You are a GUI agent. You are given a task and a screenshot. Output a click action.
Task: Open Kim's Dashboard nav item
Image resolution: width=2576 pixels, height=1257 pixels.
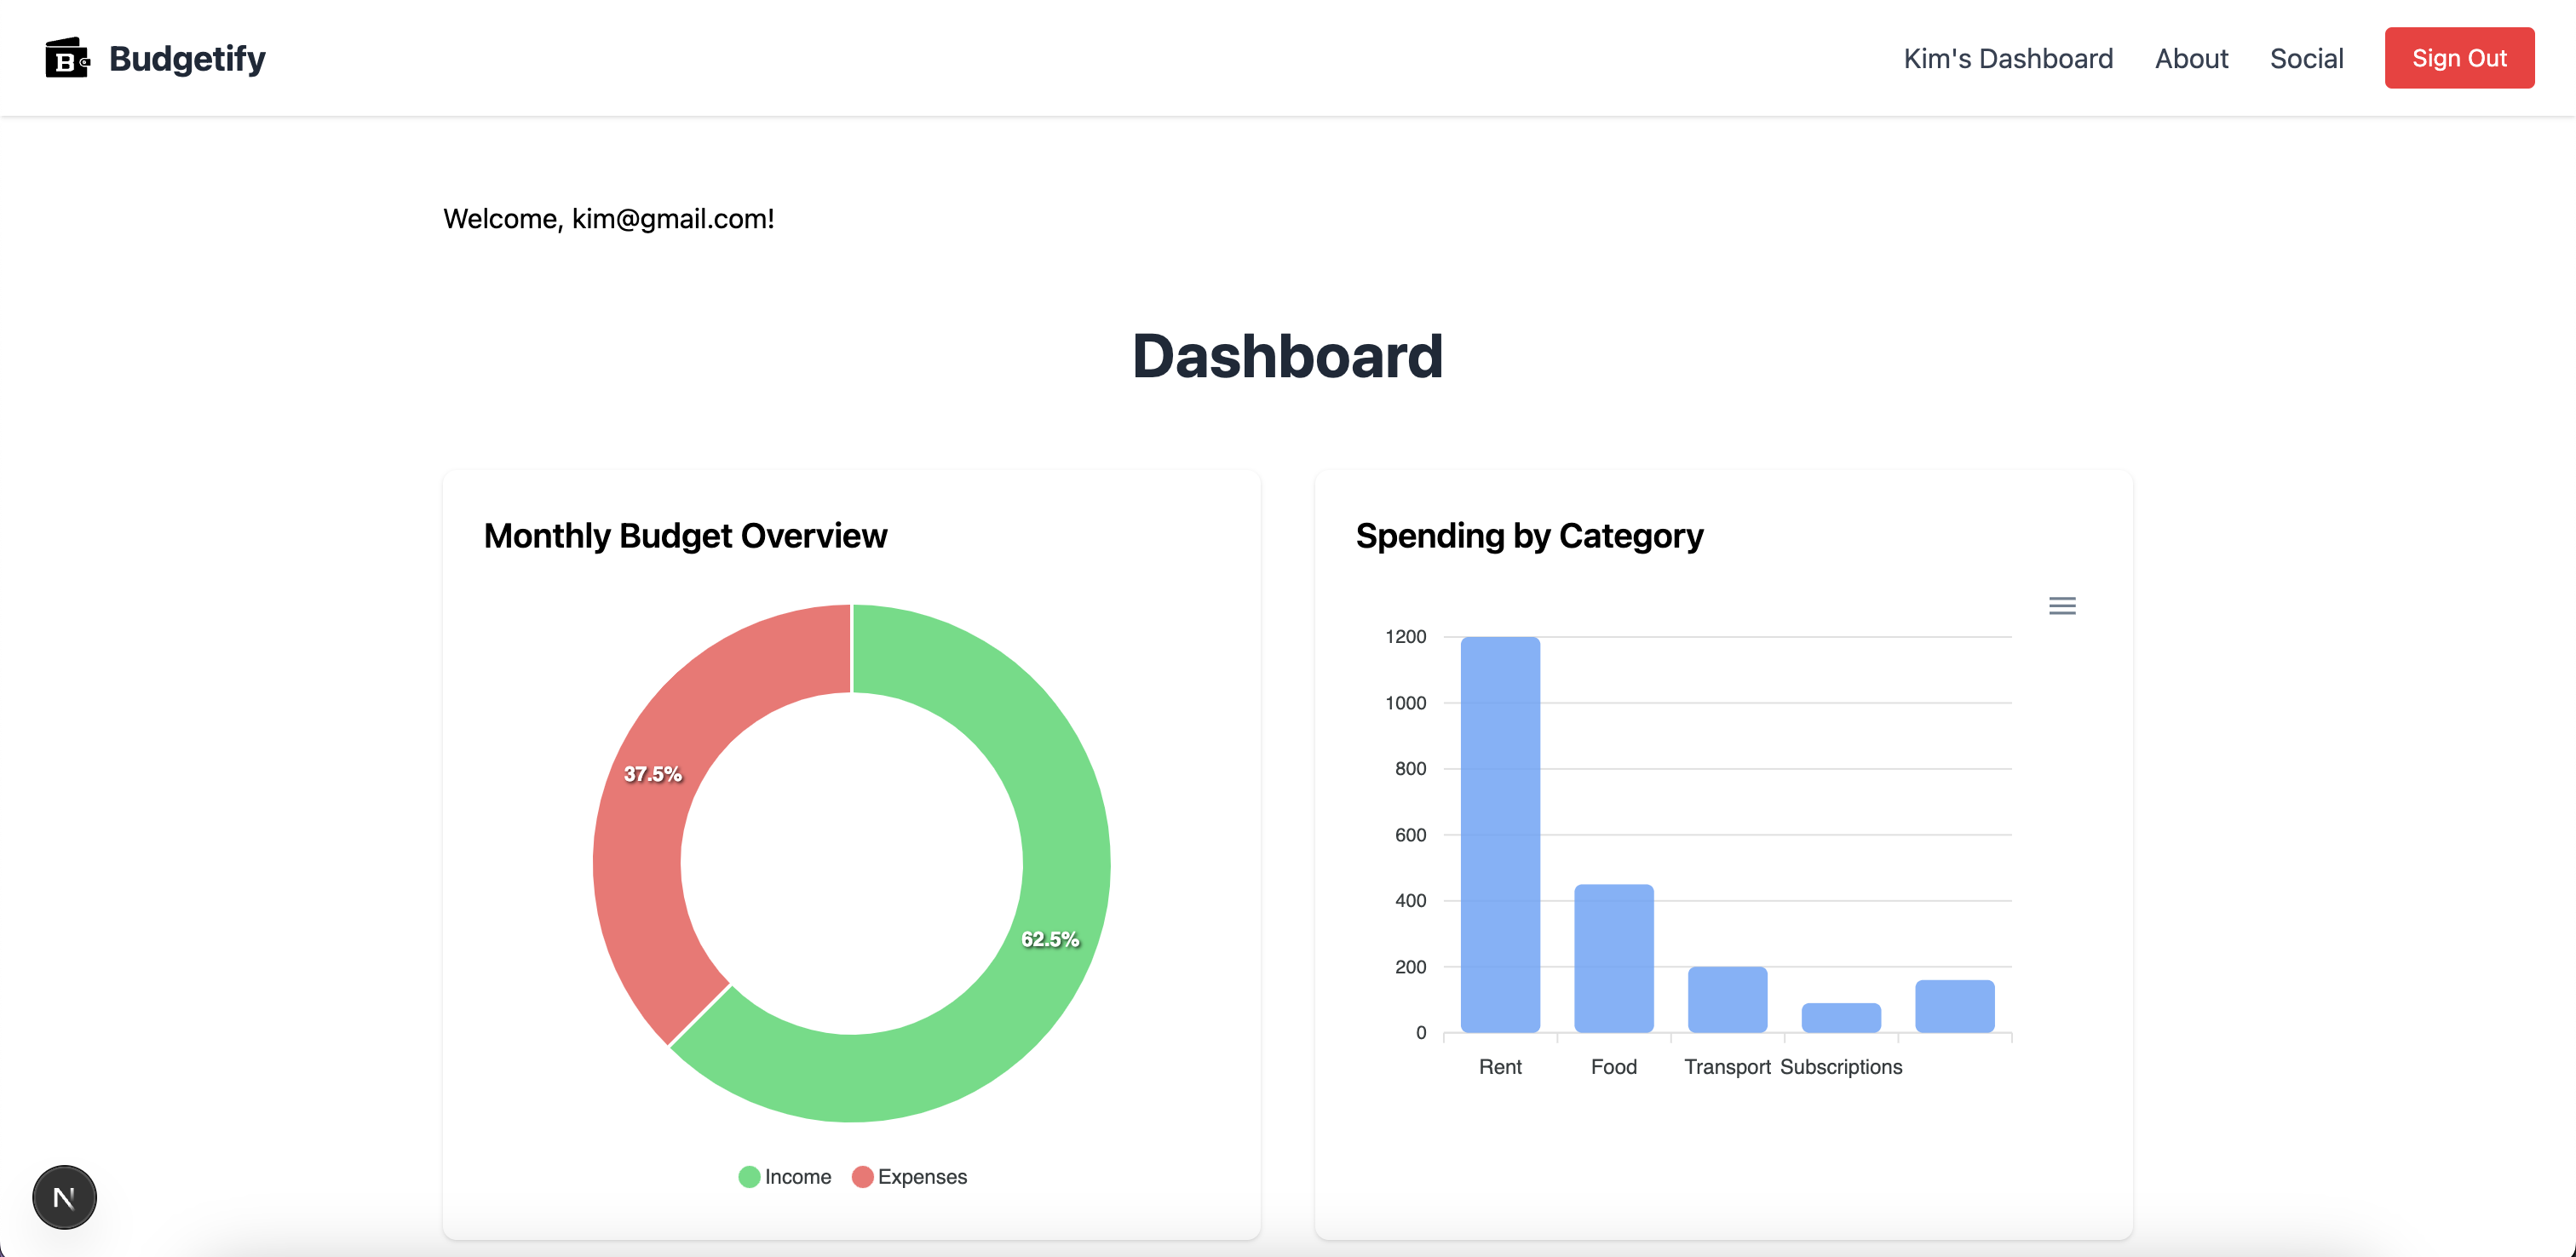[x=2007, y=58]
